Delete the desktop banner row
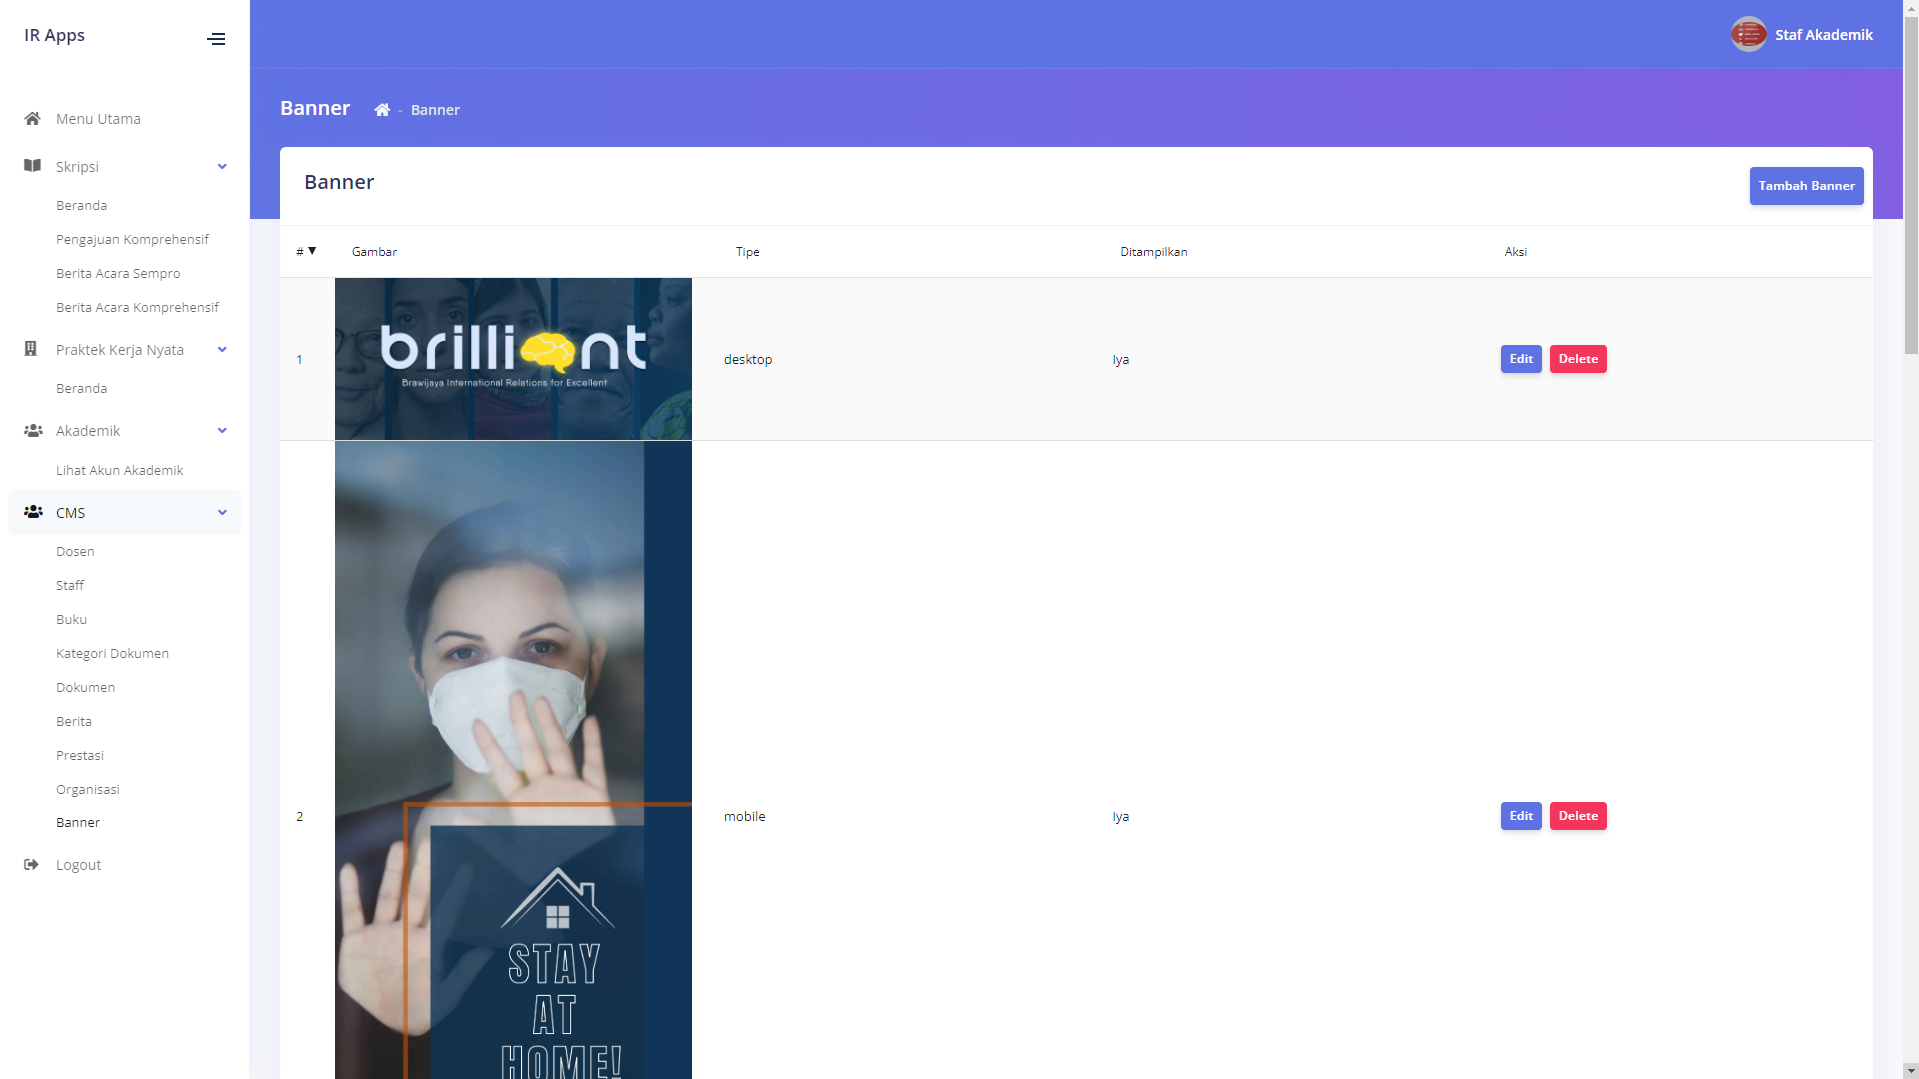 click(x=1577, y=359)
